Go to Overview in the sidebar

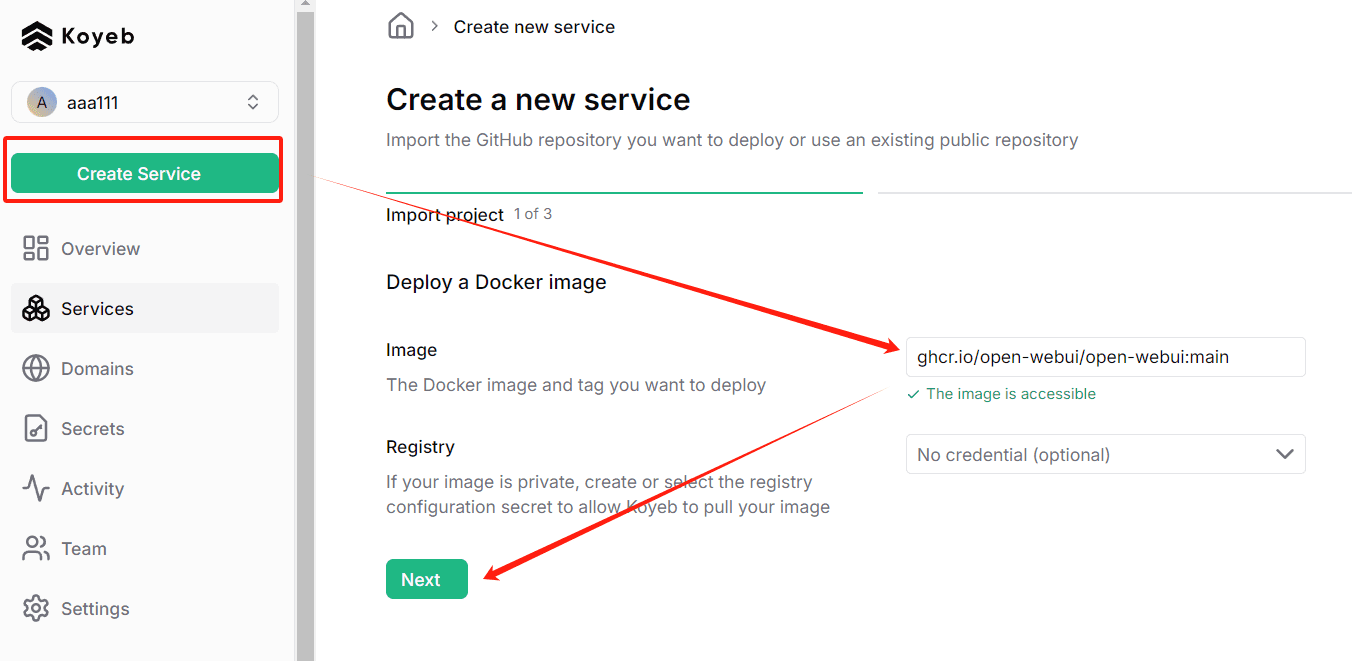tap(145, 248)
